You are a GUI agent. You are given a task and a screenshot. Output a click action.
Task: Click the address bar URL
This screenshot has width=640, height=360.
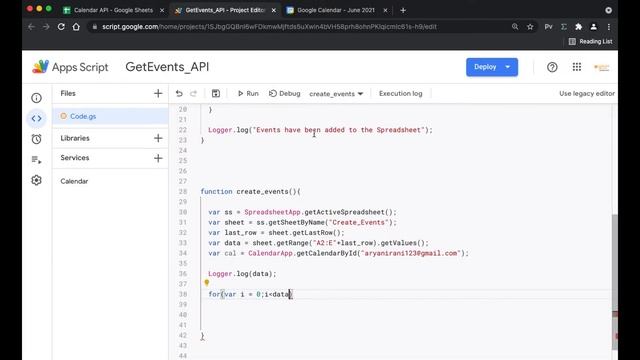click(269, 27)
